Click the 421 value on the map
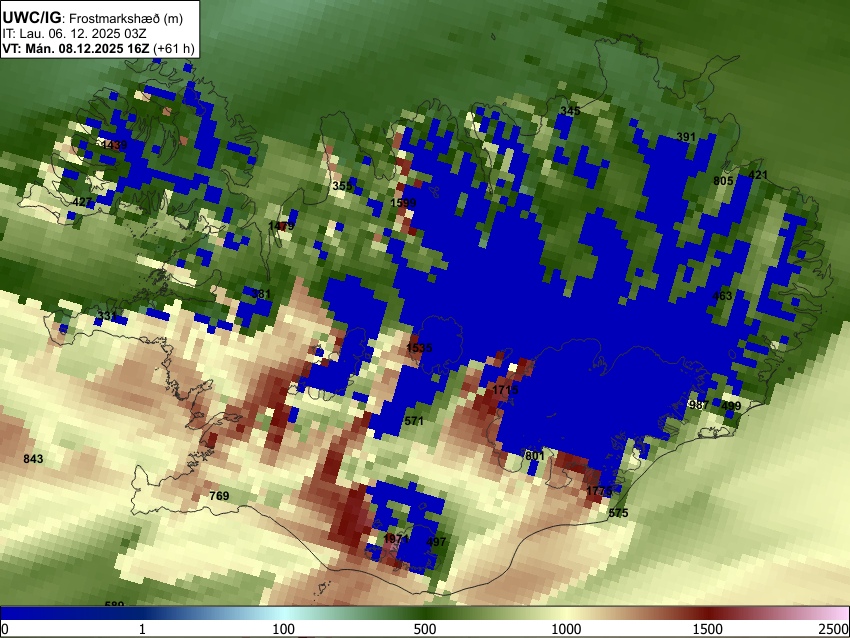Viewport: 850px width, 638px height. tap(758, 175)
